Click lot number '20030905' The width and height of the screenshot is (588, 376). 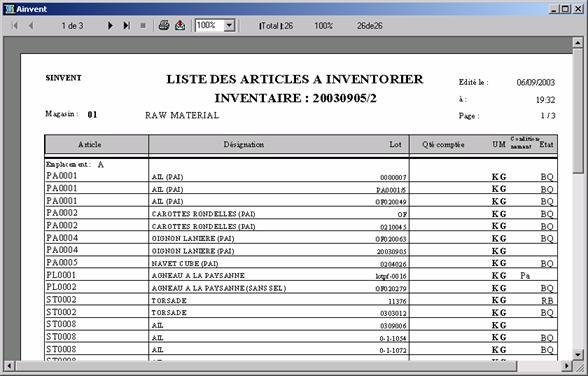click(392, 252)
